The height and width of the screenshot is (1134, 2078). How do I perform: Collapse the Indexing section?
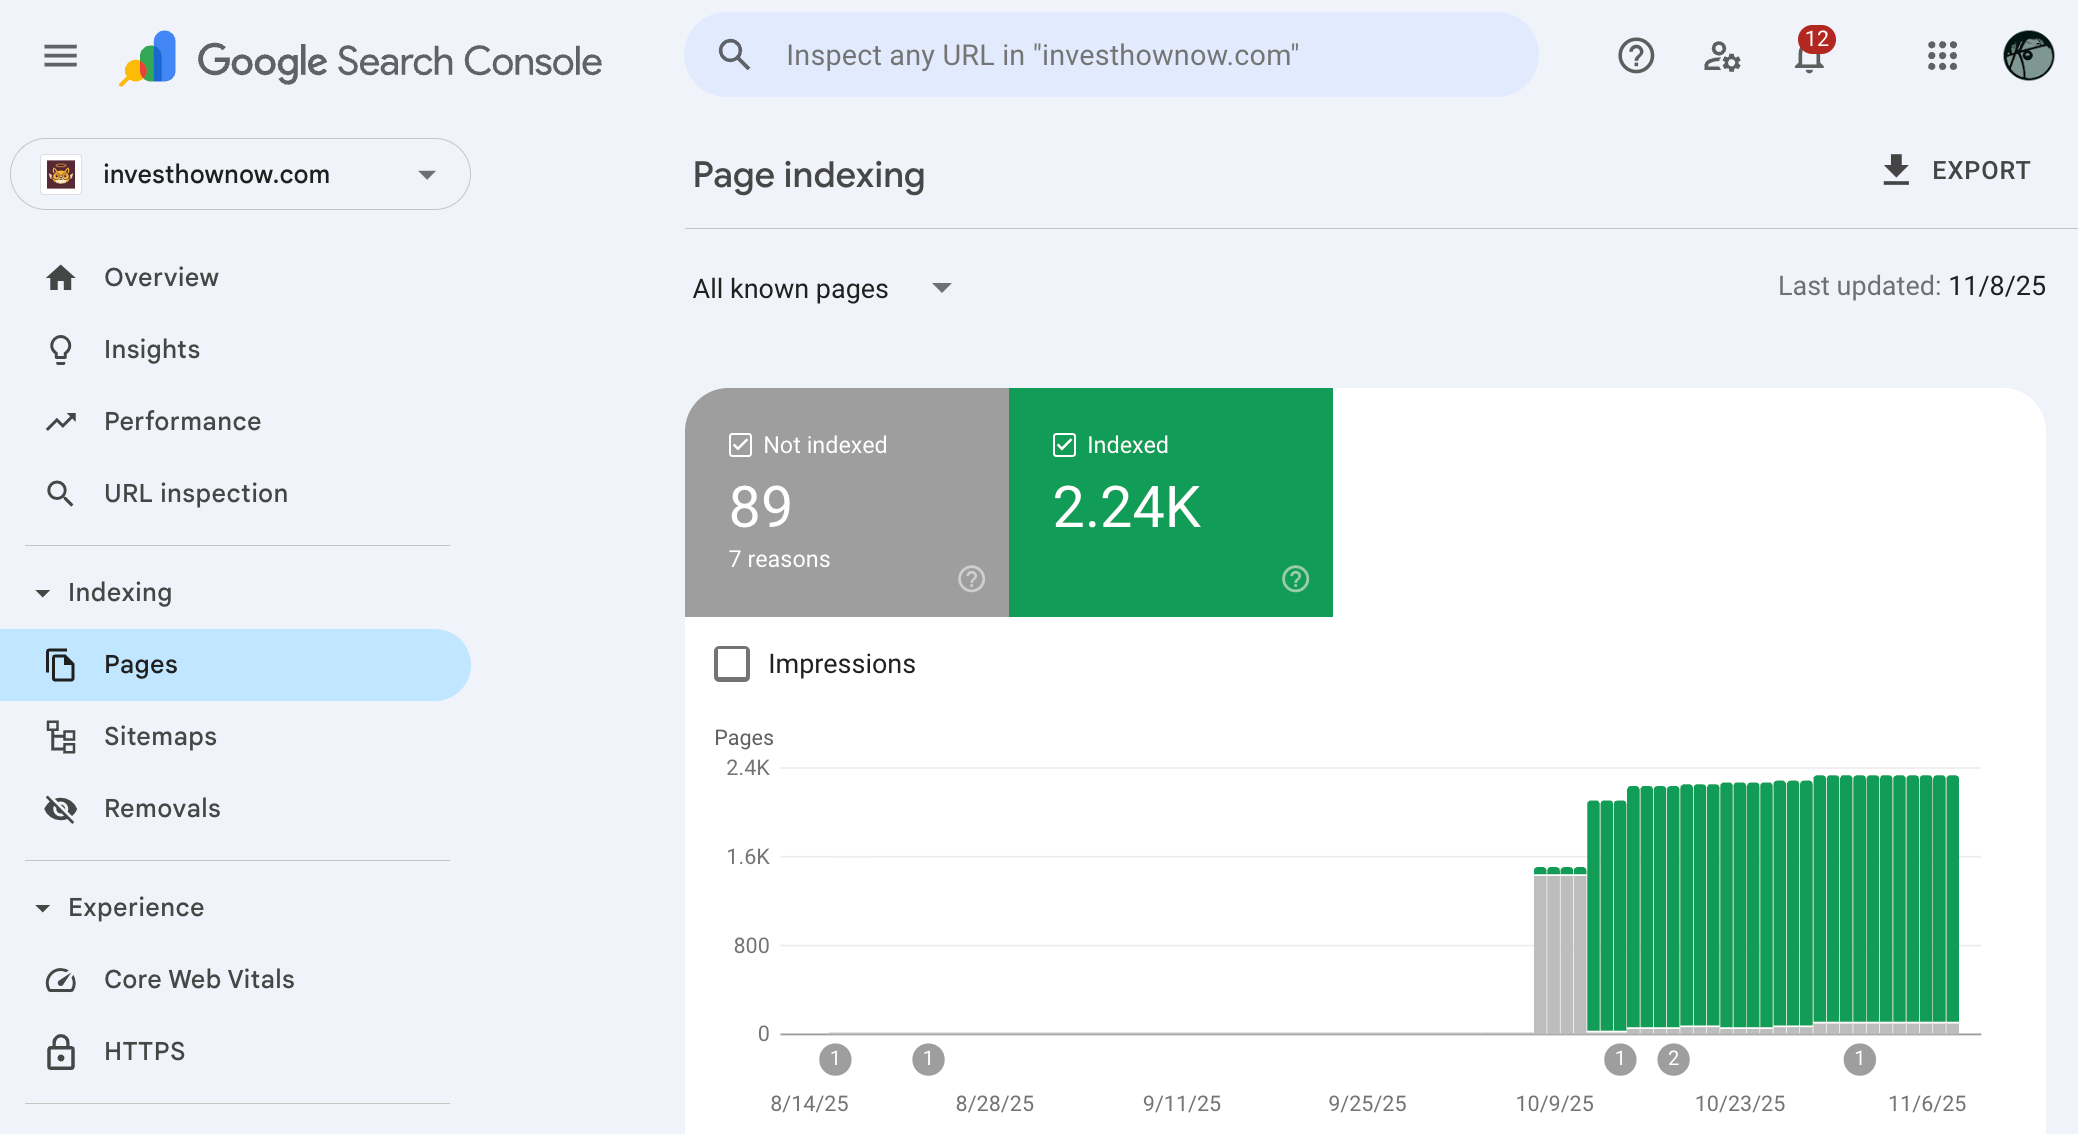coord(43,593)
